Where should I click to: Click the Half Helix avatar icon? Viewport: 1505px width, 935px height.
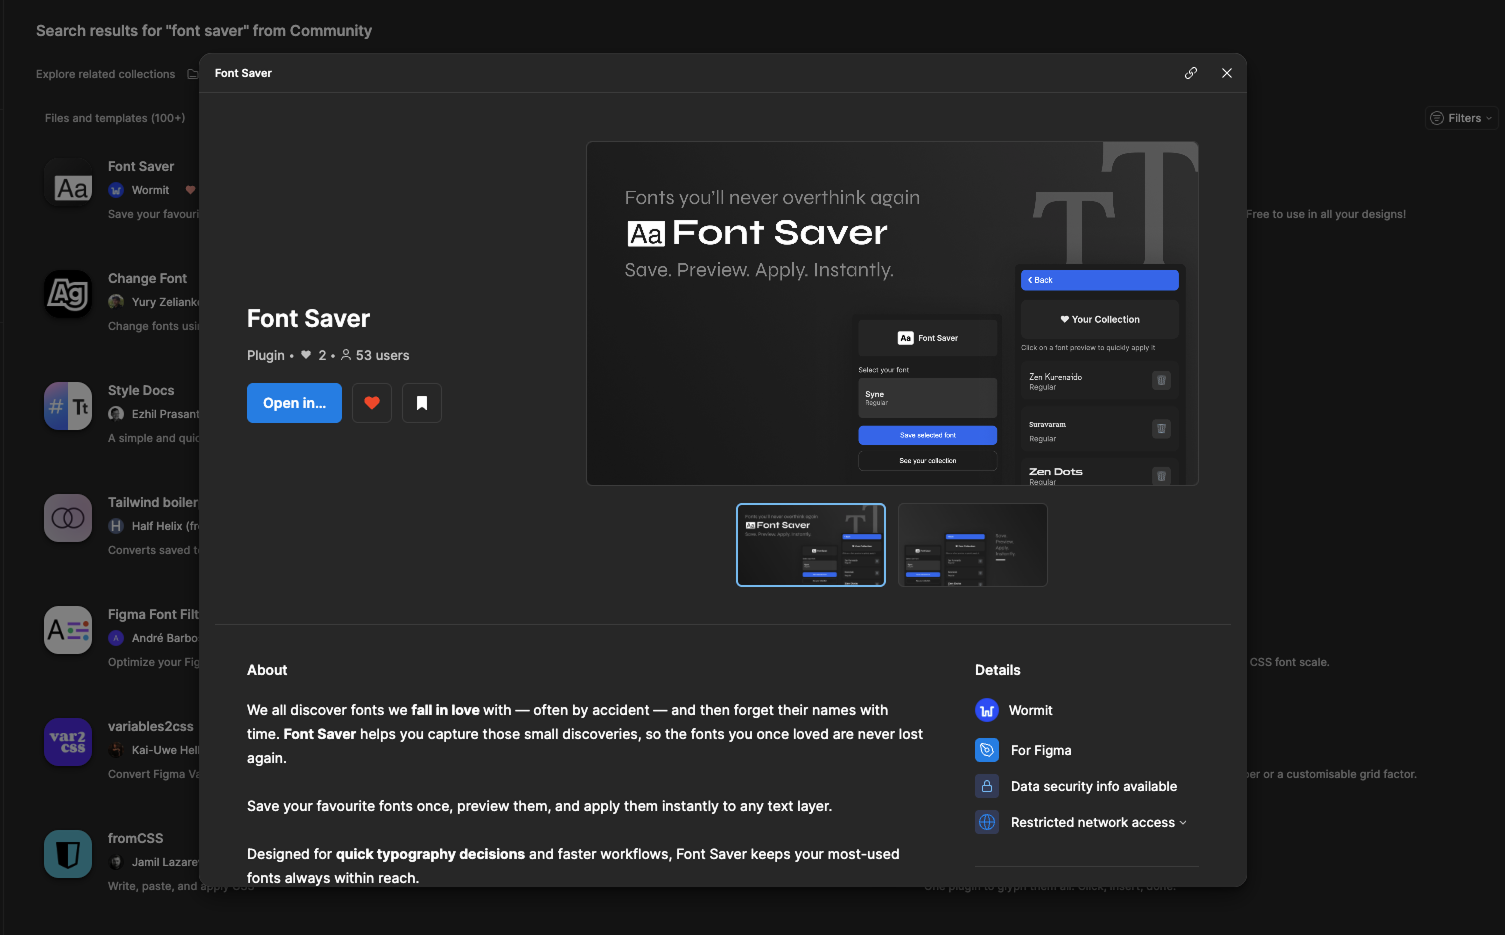116,526
